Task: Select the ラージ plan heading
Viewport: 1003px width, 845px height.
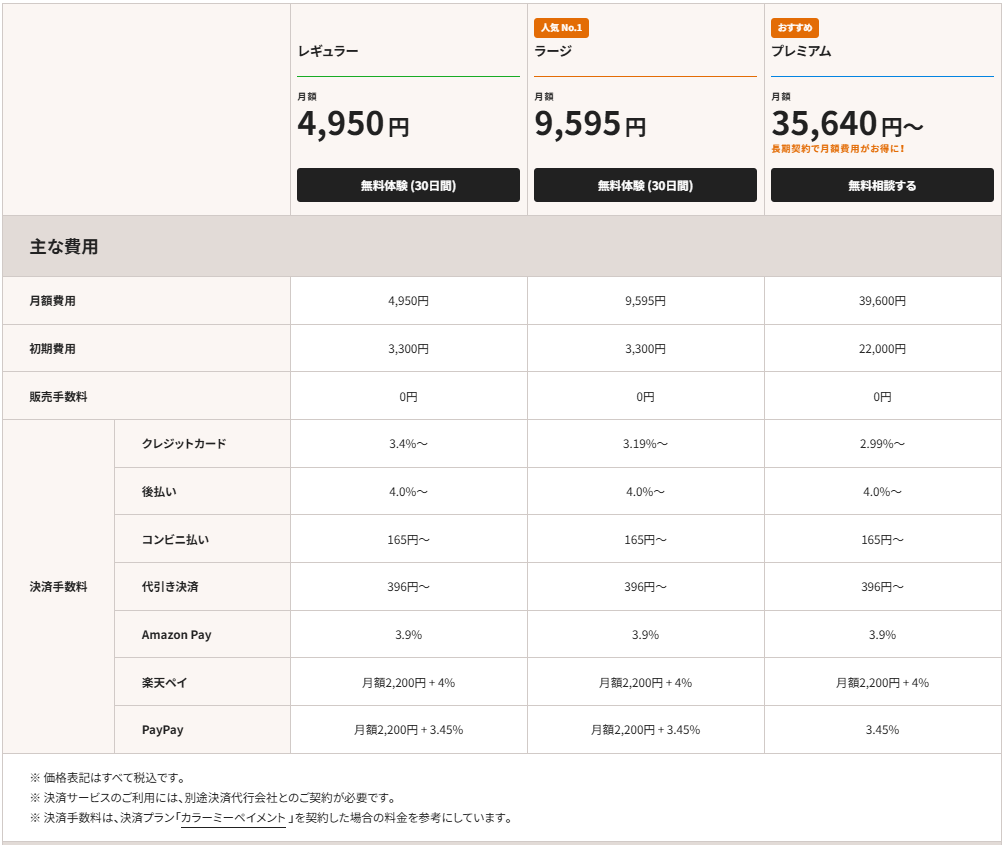Action: click(x=553, y=51)
